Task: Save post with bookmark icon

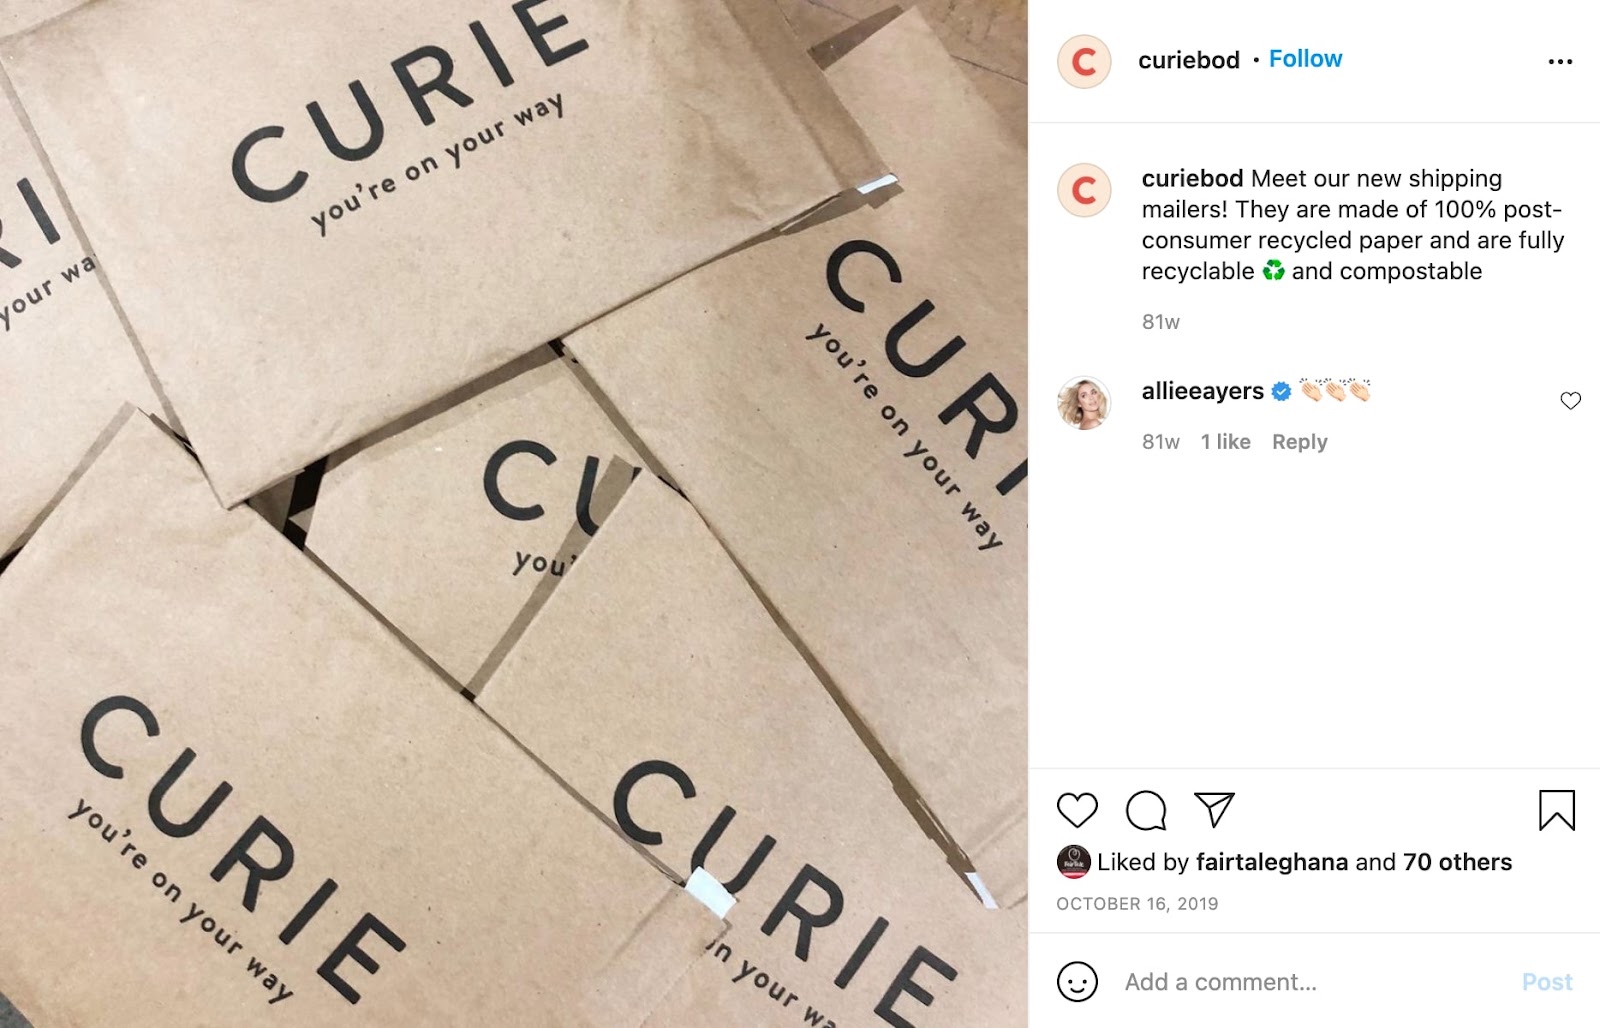Action: click(1556, 810)
